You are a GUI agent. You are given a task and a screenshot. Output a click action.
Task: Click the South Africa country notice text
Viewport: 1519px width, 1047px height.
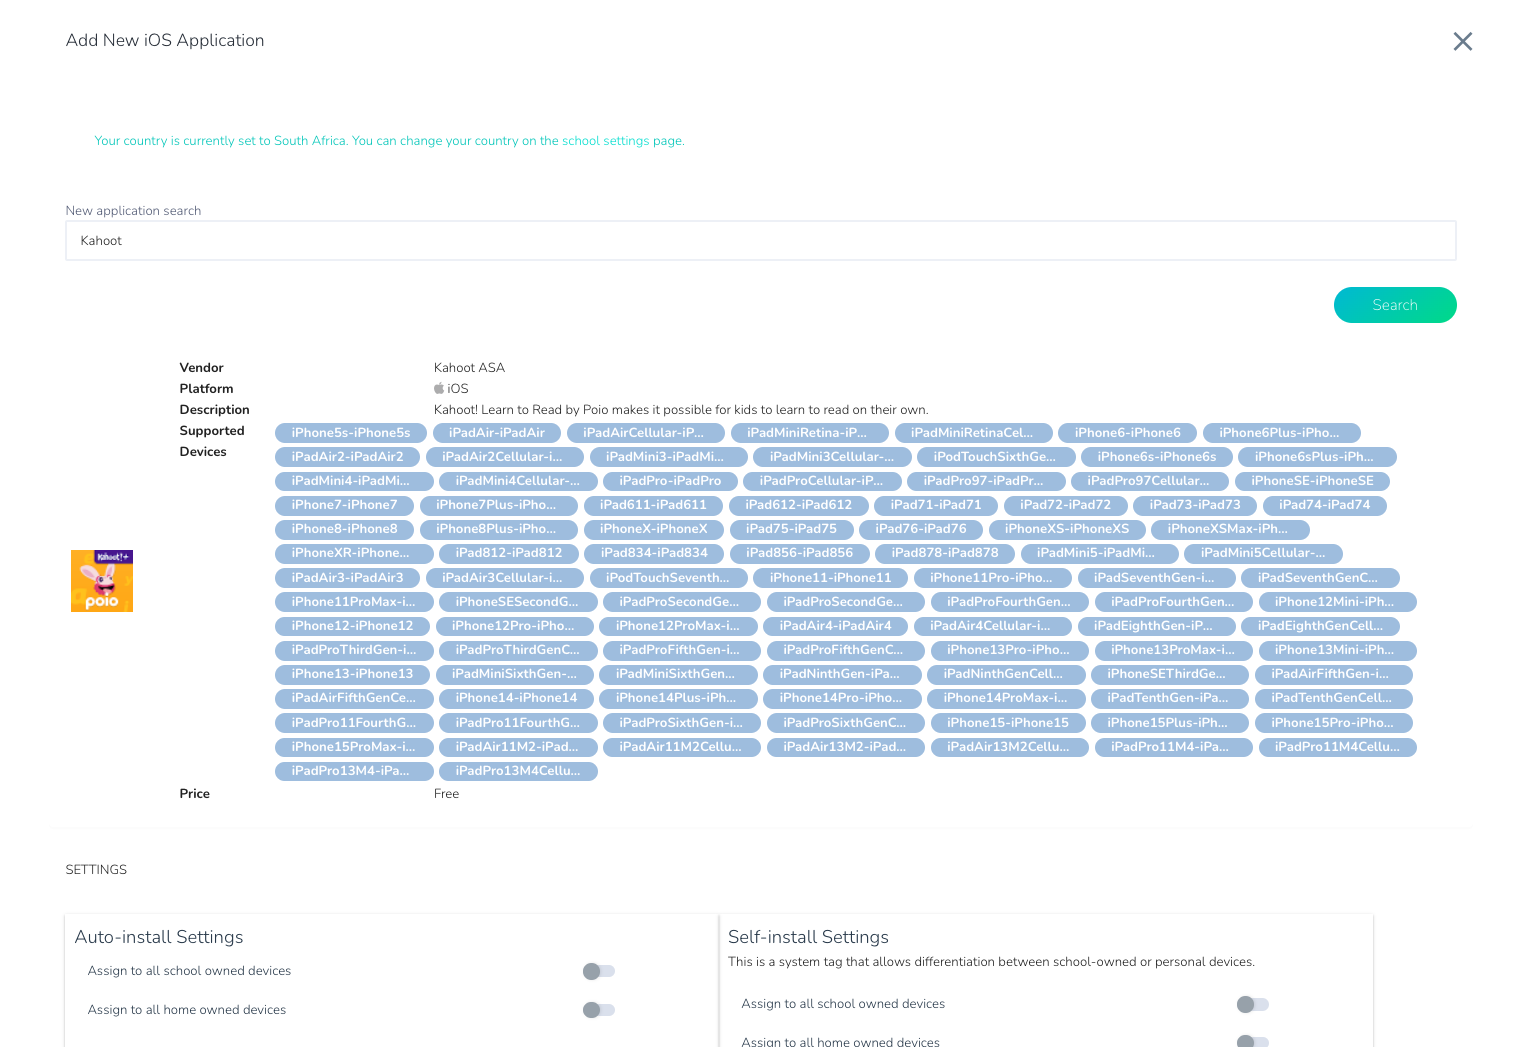pyautogui.click(x=389, y=141)
